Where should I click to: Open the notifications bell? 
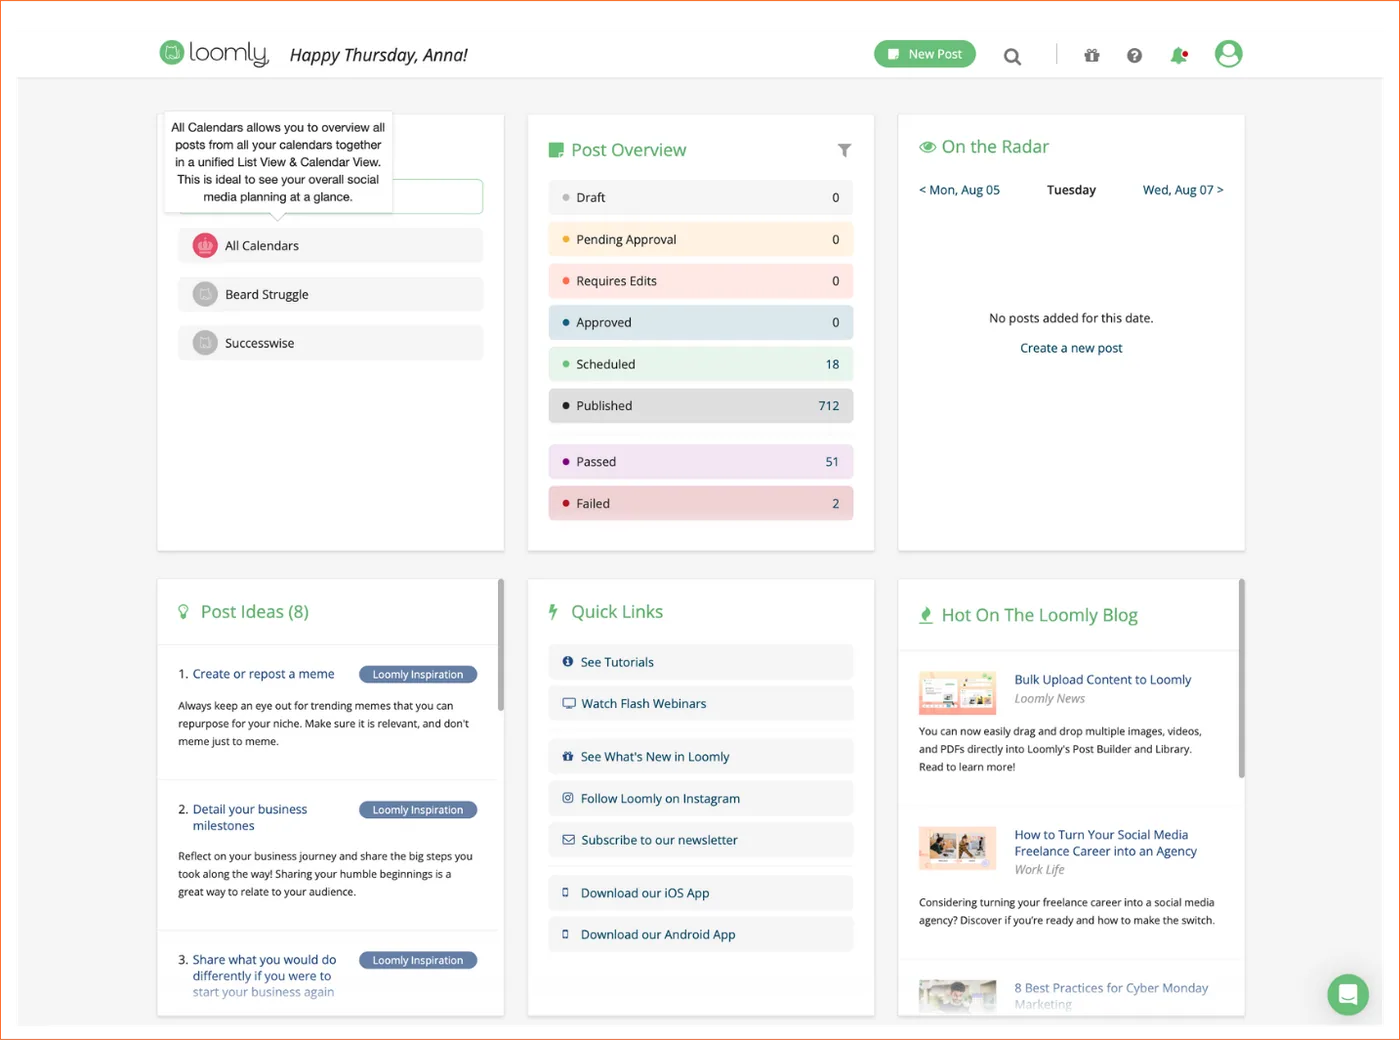[x=1179, y=55]
